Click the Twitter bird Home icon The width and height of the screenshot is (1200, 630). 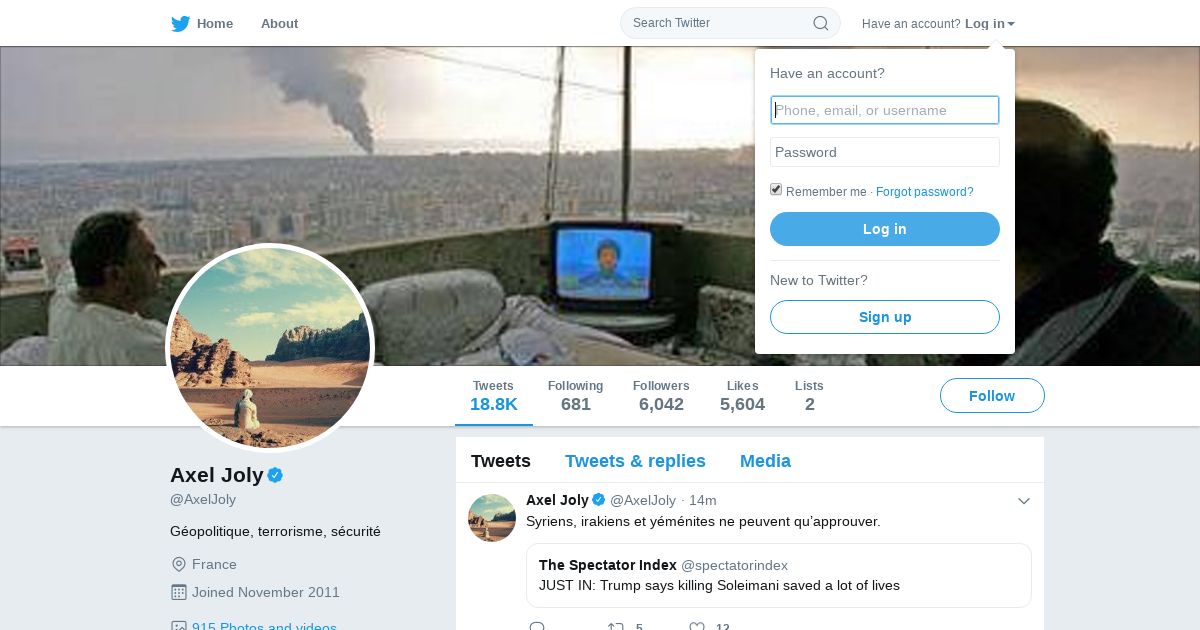(x=180, y=23)
